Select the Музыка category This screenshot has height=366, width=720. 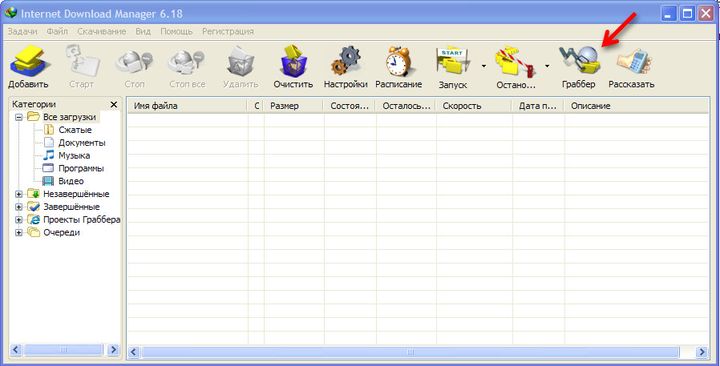tap(74, 156)
